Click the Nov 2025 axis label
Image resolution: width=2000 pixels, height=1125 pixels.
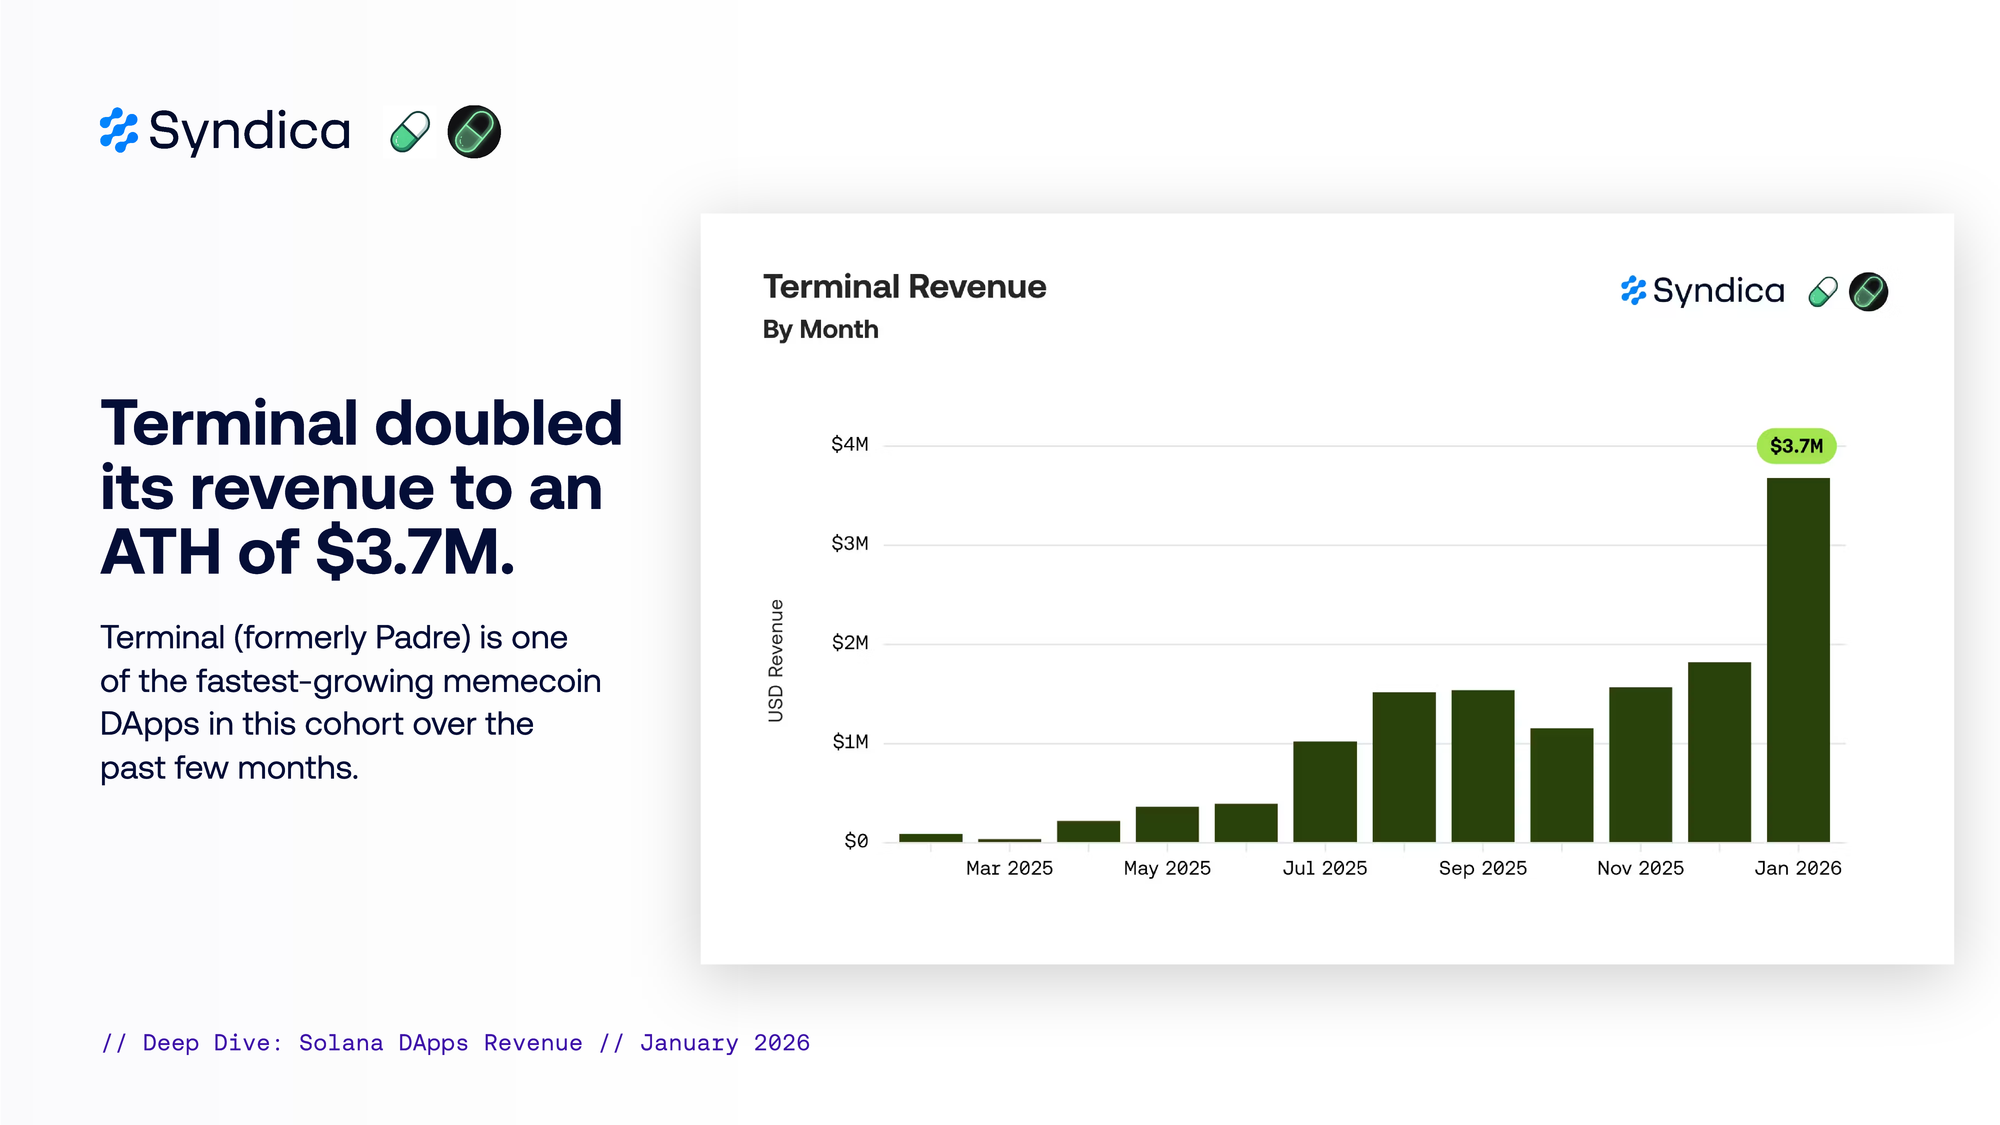coord(1640,868)
